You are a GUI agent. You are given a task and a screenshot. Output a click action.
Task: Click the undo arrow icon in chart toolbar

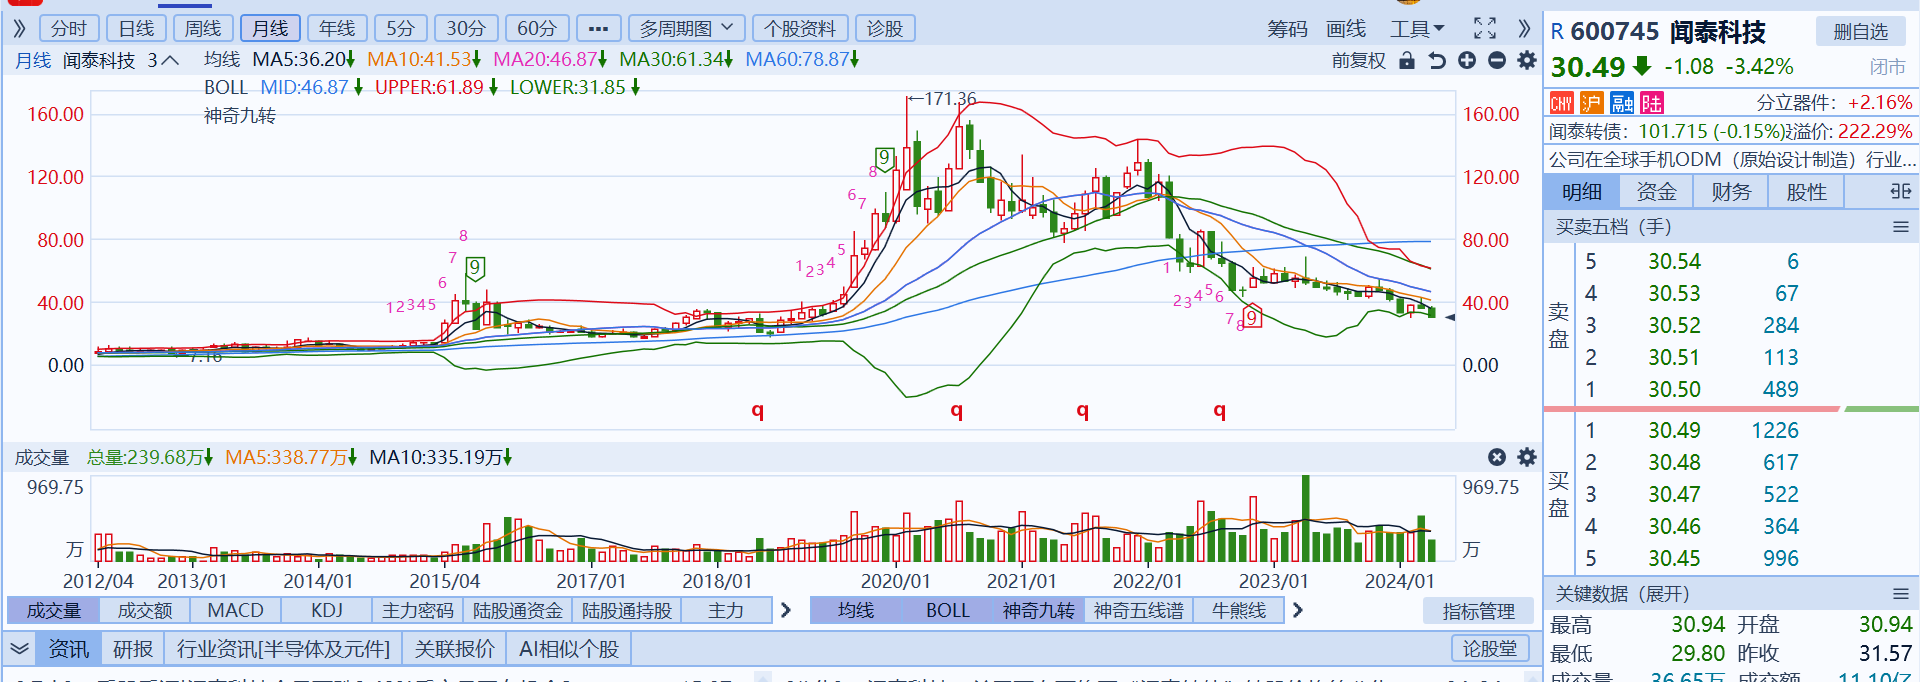(x=1437, y=61)
